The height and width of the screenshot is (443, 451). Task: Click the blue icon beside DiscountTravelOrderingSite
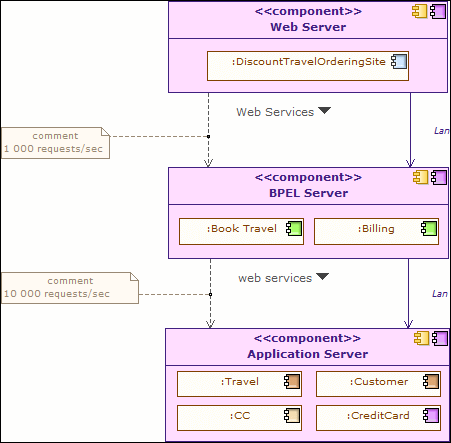pos(399,61)
